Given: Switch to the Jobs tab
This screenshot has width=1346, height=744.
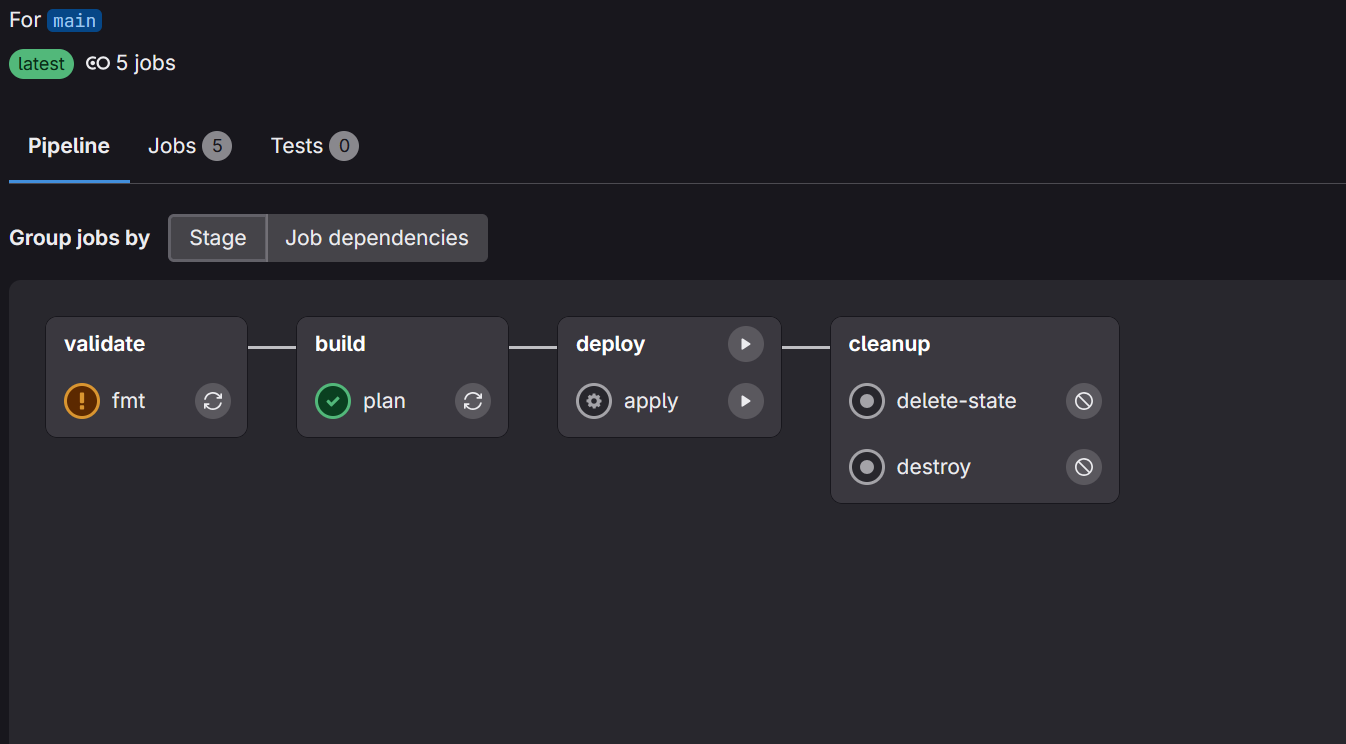Looking at the screenshot, I should 189,146.
